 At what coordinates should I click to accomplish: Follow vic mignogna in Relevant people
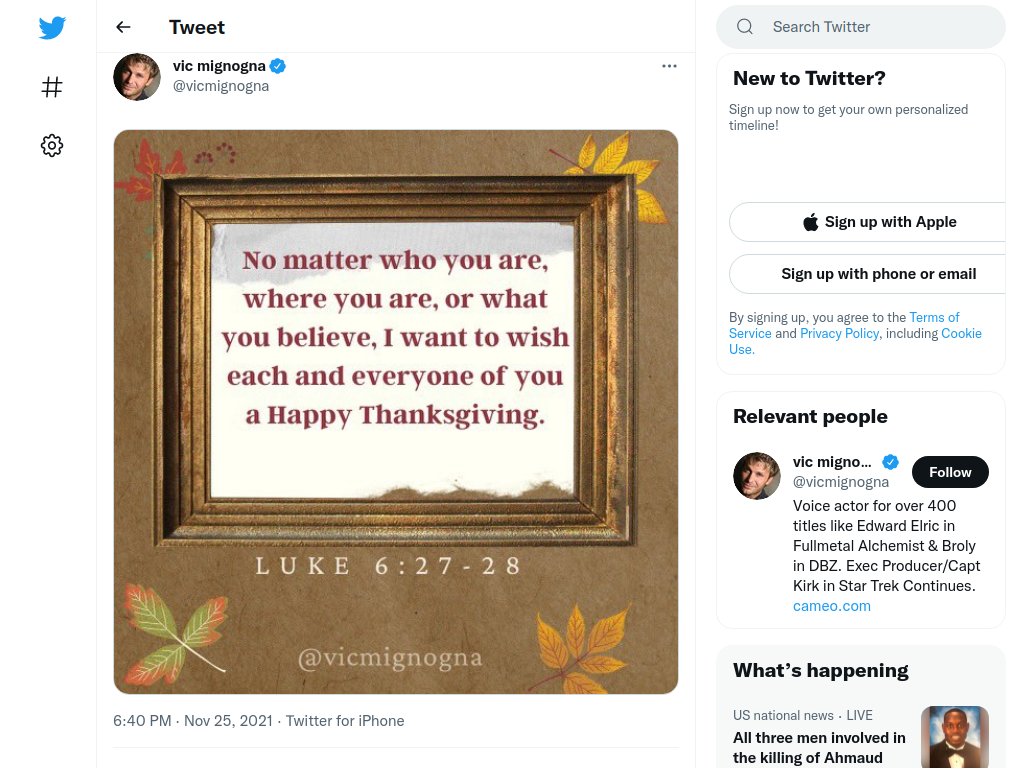click(x=950, y=472)
